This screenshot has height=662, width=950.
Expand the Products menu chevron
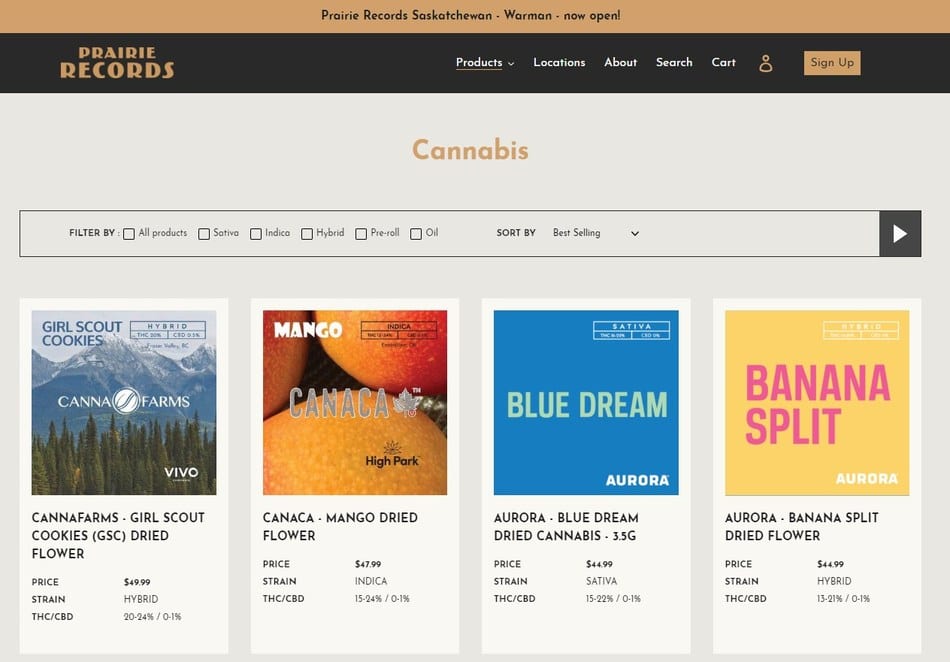[511, 64]
